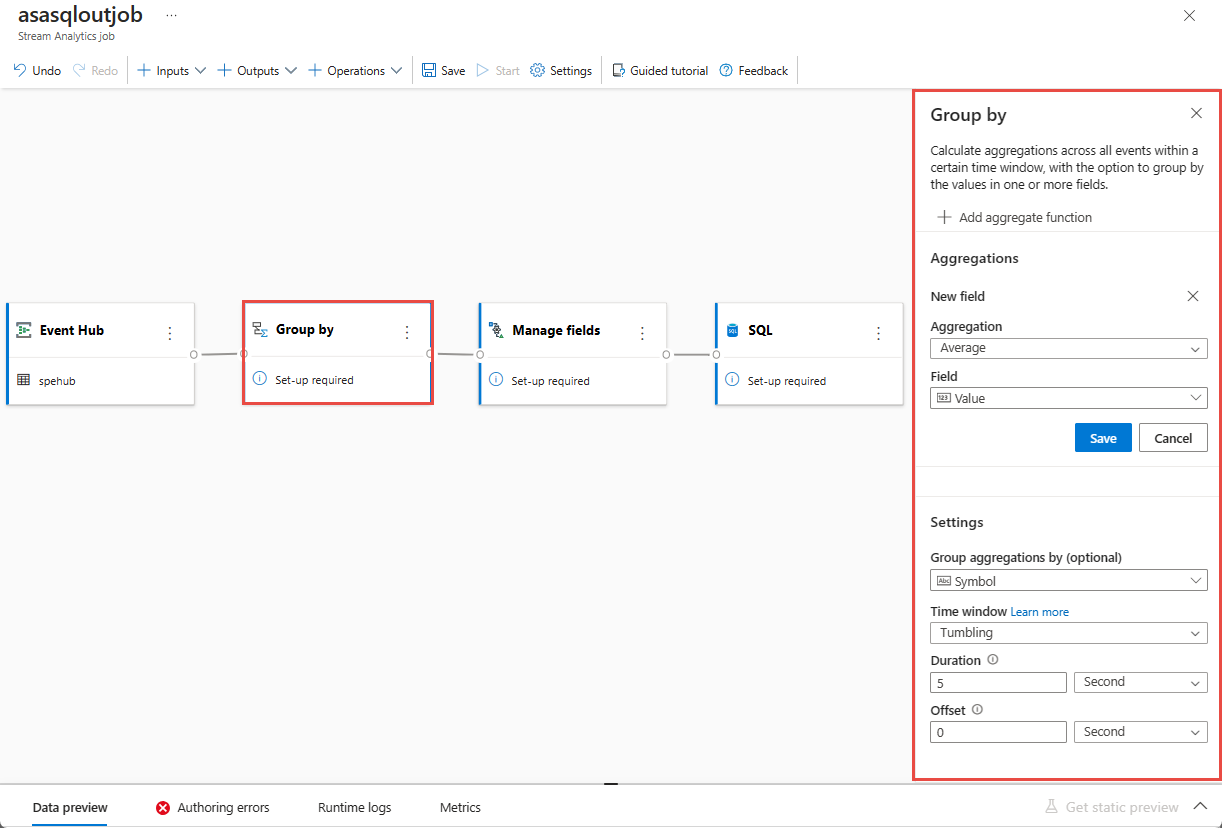Open the Duration unit dropdown showing Second
Image resolution: width=1222 pixels, height=828 pixels.
1140,681
